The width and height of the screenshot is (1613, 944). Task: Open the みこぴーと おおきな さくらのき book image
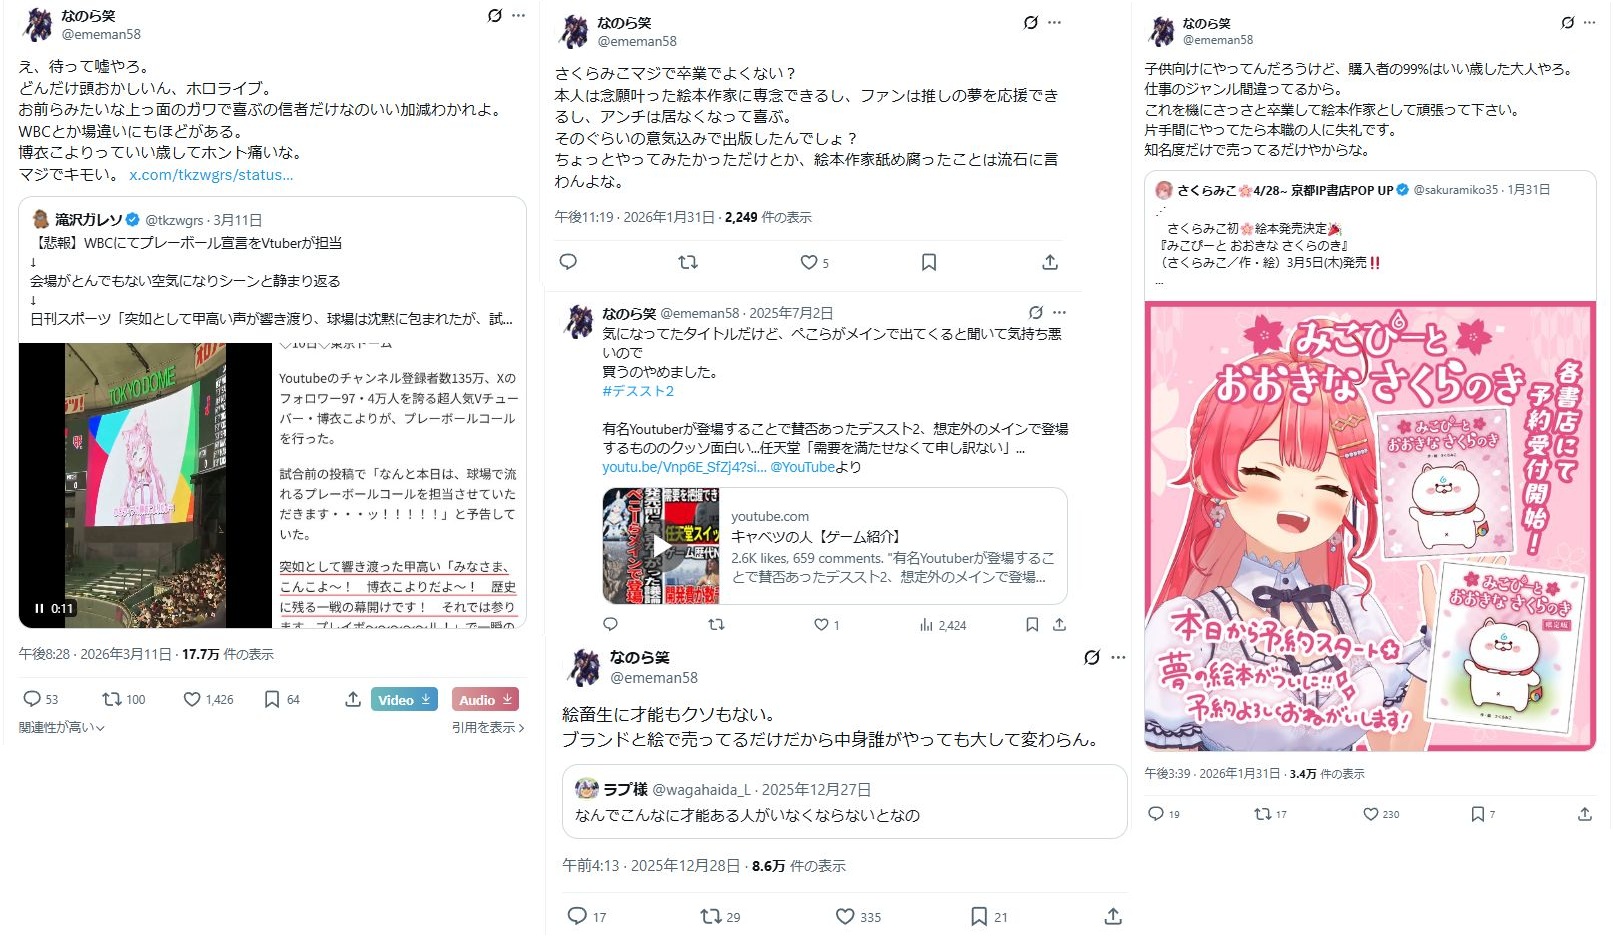[x=1370, y=527]
